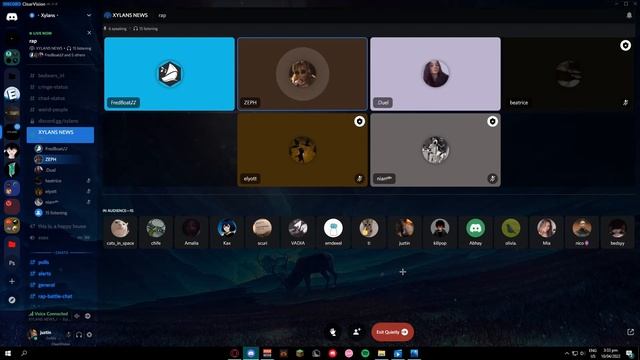Open Windows taskbar search
This screenshot has height=360, width=640.
[24, 353]
